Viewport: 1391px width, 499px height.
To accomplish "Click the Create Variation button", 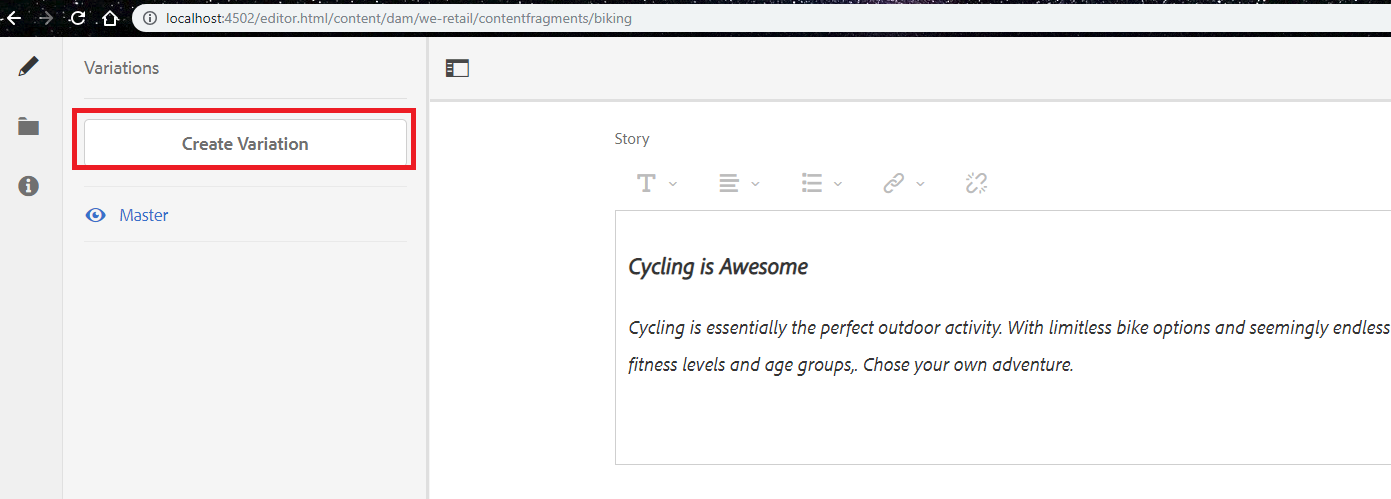I will (245, 144).
